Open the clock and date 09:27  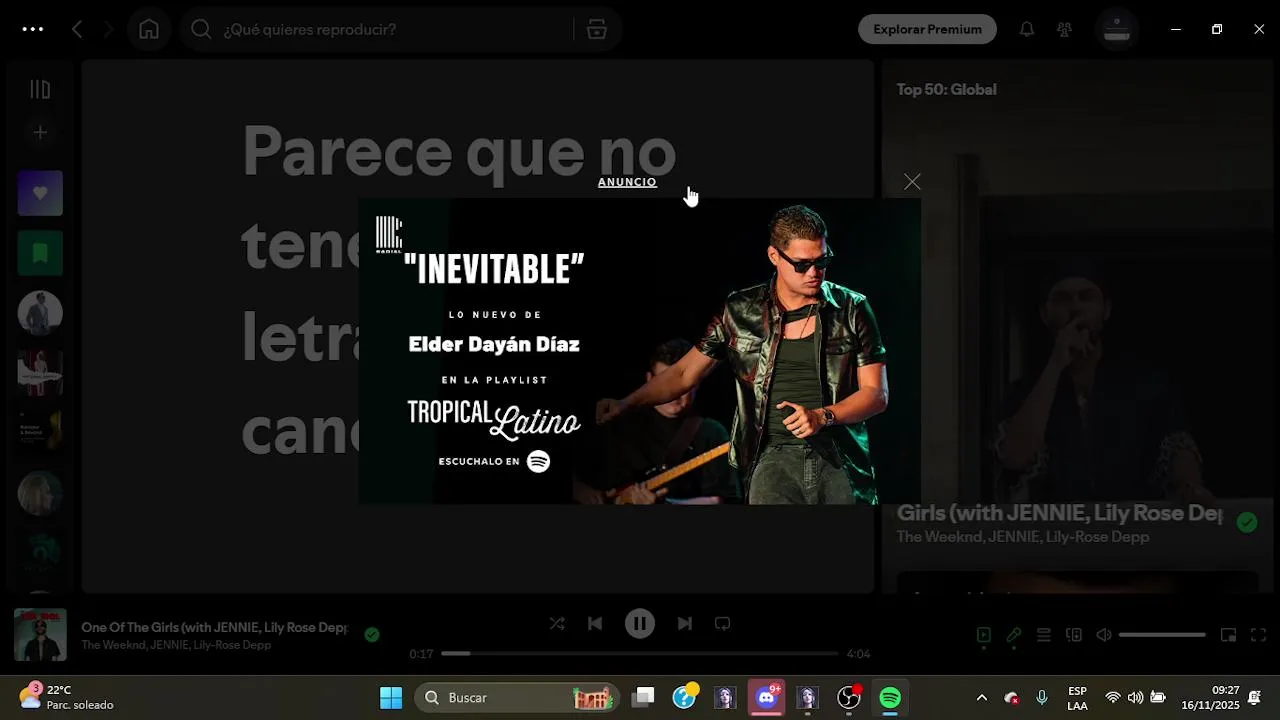coord(1210,698)
